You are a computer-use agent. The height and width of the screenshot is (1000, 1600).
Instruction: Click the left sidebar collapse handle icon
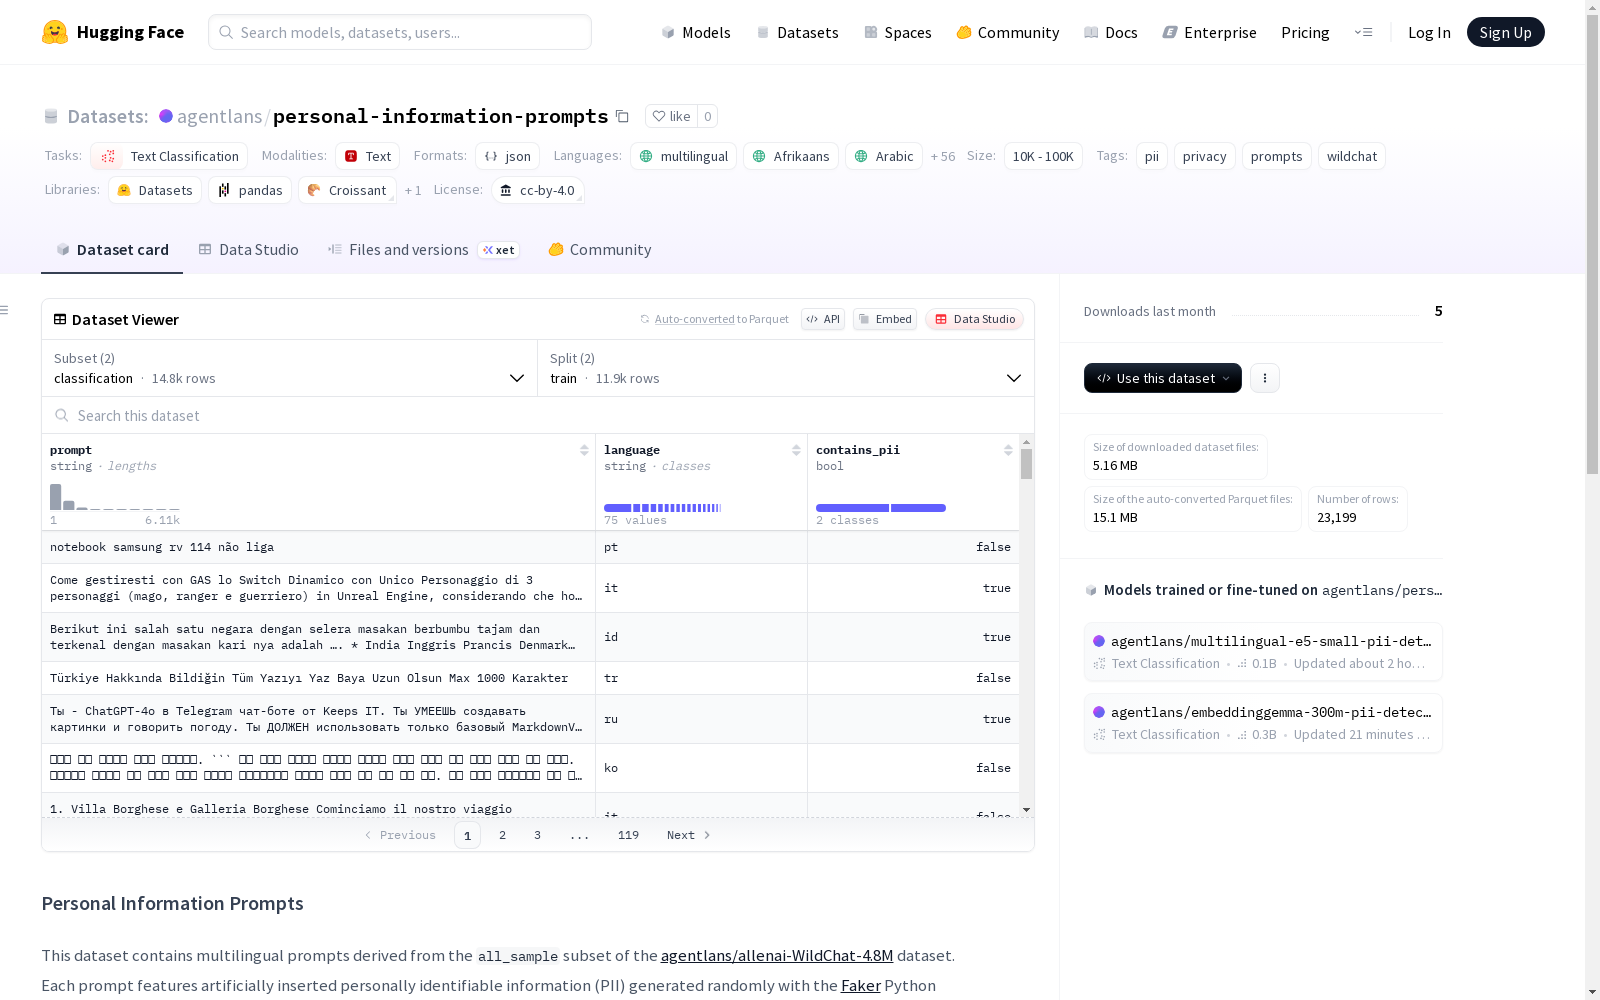(x=5, y=310)
